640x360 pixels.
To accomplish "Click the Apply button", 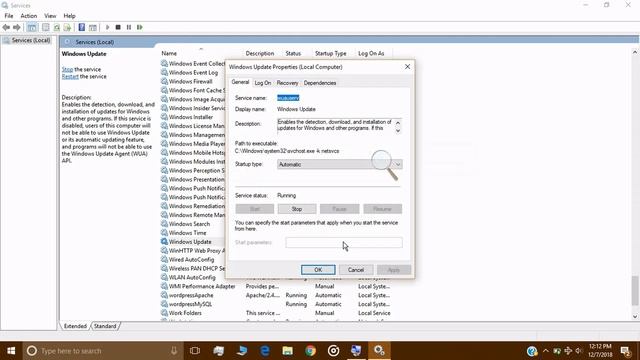I will [393, 270].
